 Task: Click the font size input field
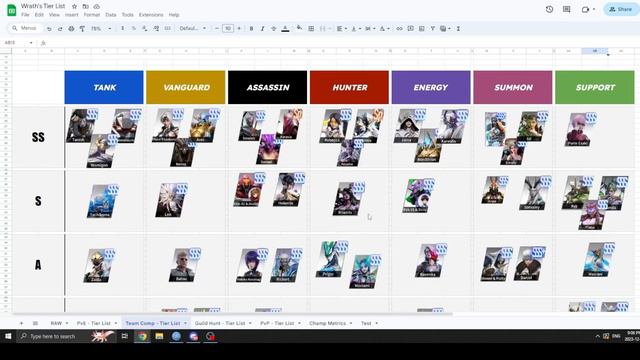[228, 29]
